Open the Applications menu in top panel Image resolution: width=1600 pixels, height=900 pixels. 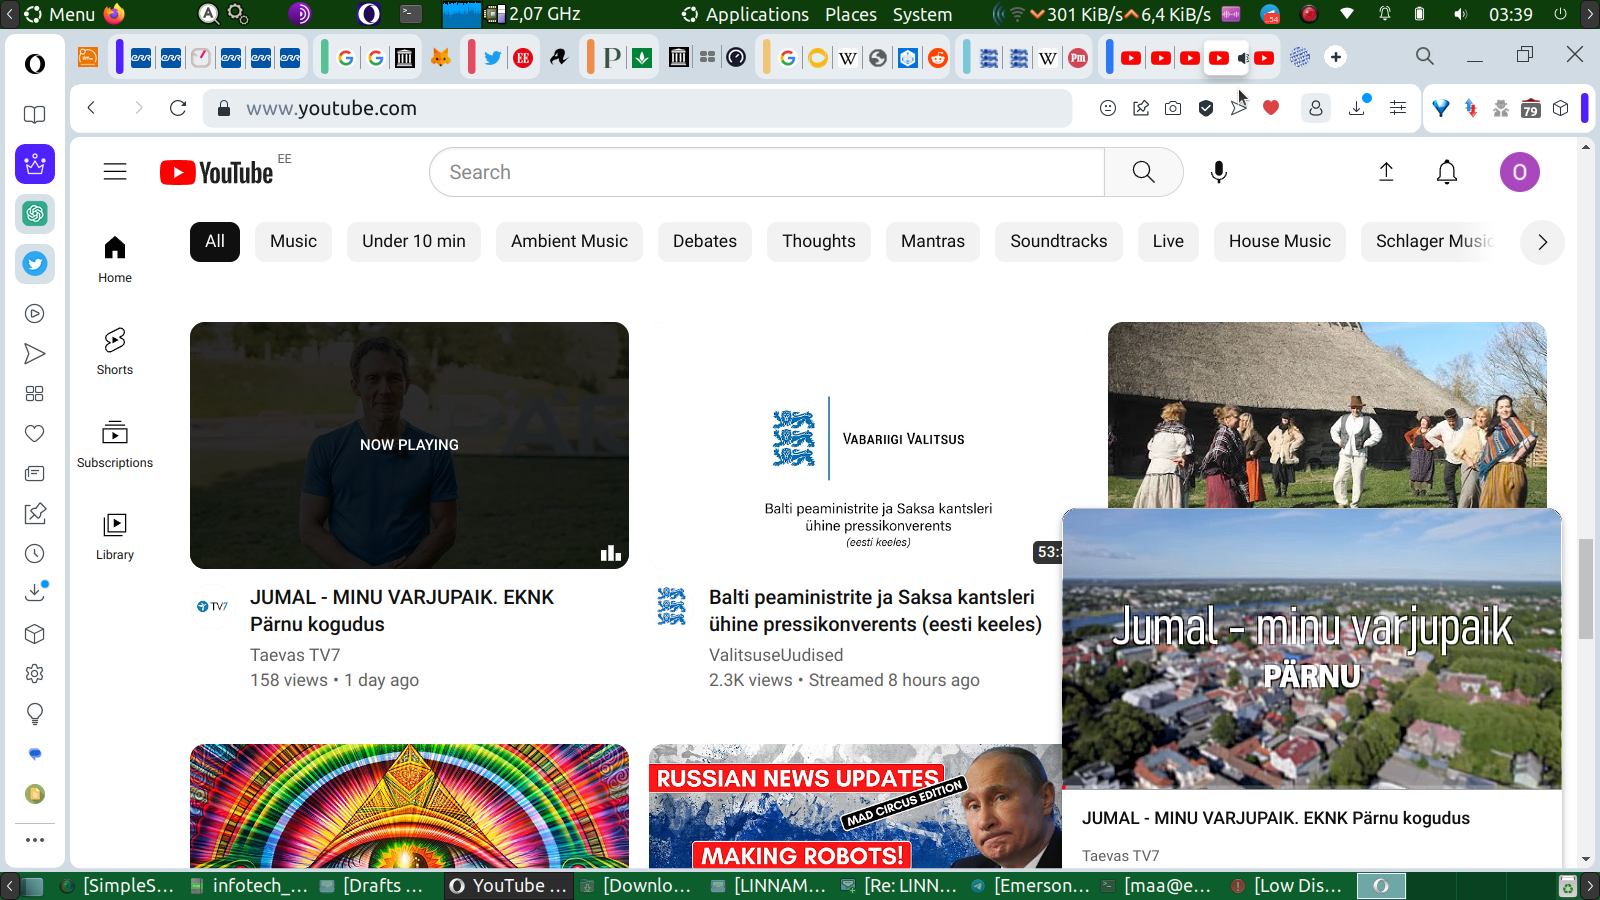(756, 14)
